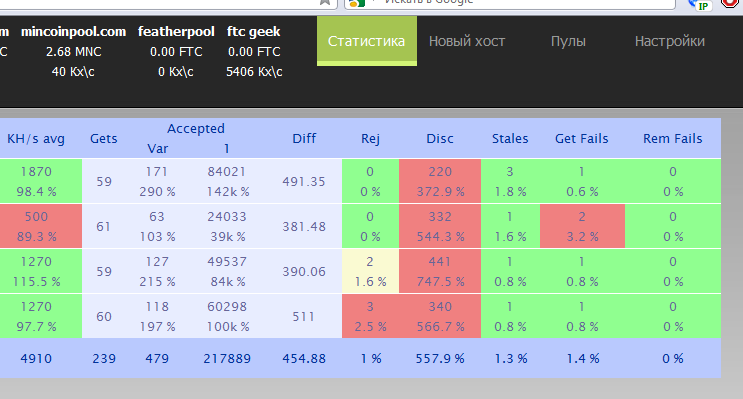Screen dimensions: 743x399
Task: Select the mincoinpool.com pool header
Action: tap(73, 32)
